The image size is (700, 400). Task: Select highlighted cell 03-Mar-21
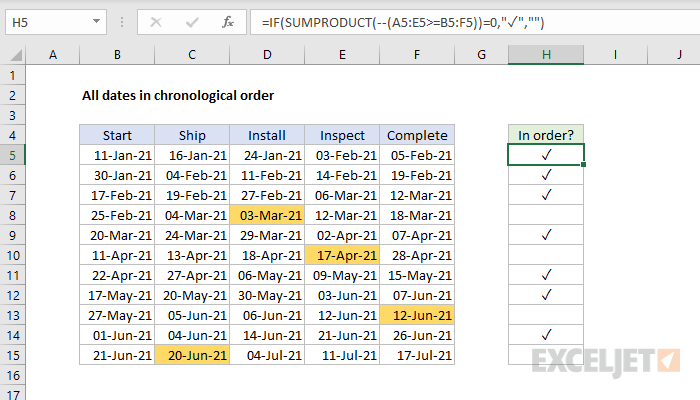[267, 215]
